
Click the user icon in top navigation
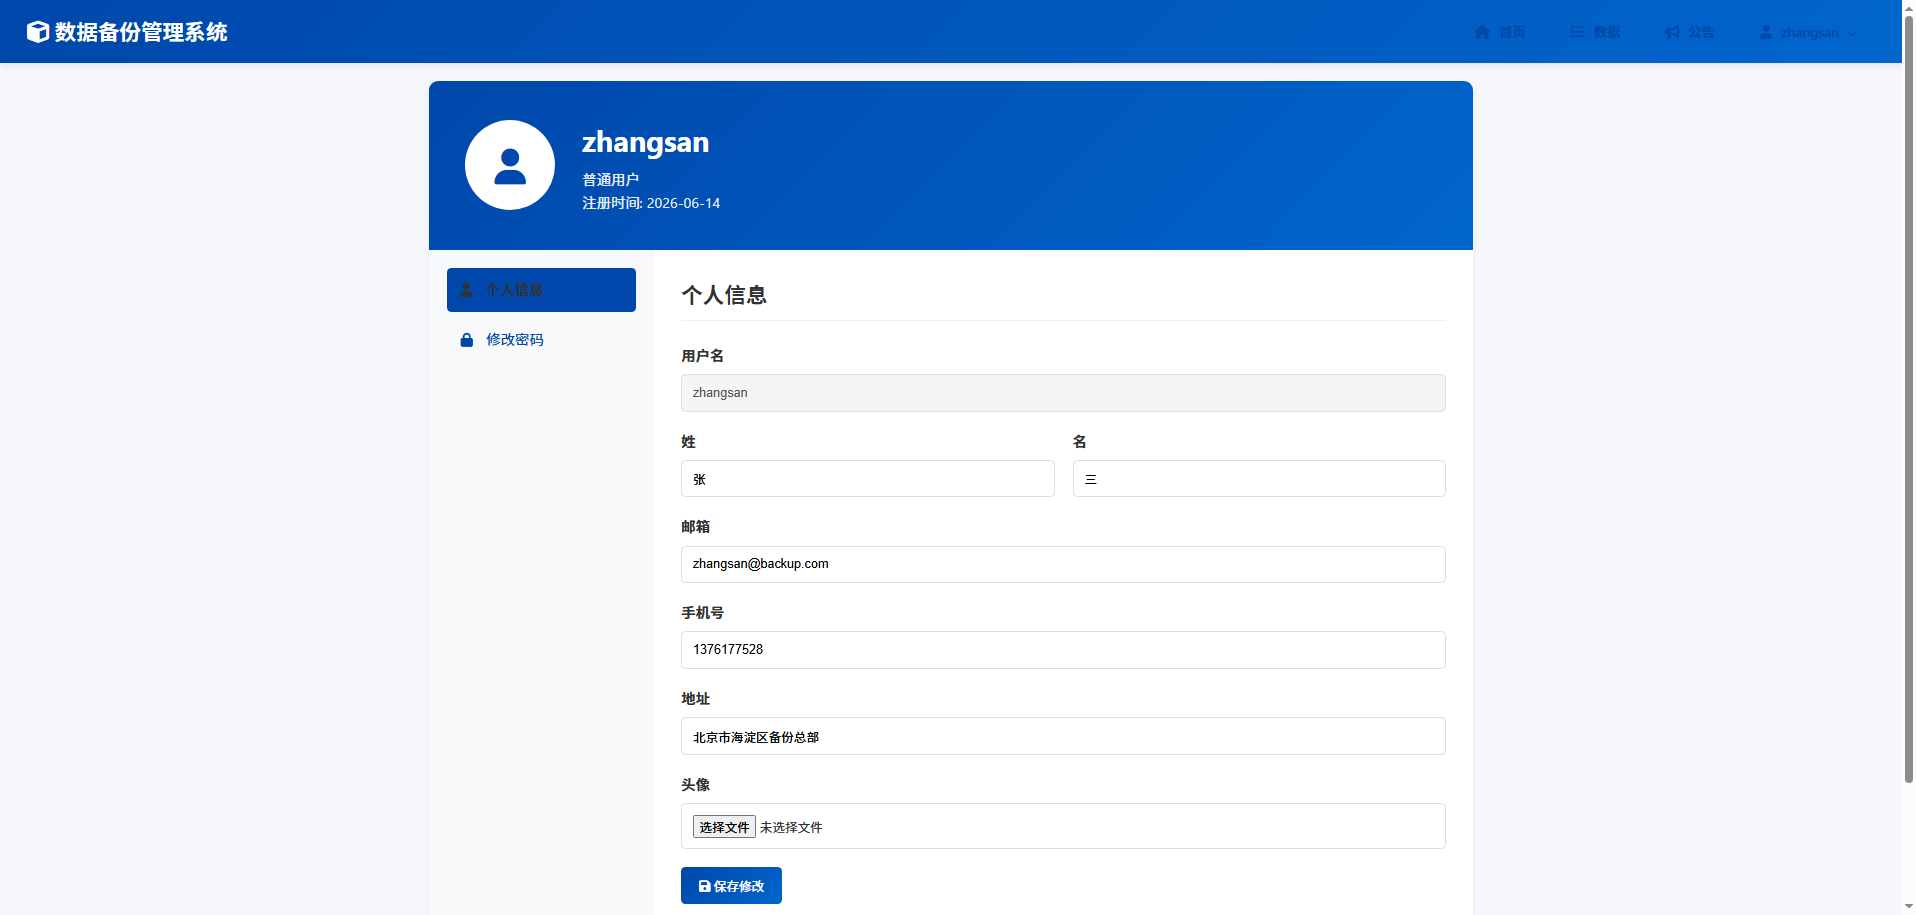pos(1766,32)
